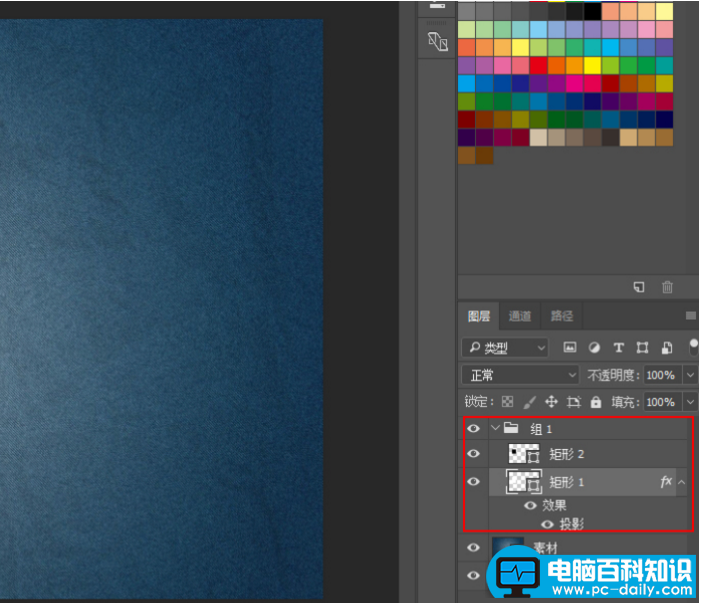701x603 pixels.
Task: Click the 投影 effect label
Action: (572, 524)
